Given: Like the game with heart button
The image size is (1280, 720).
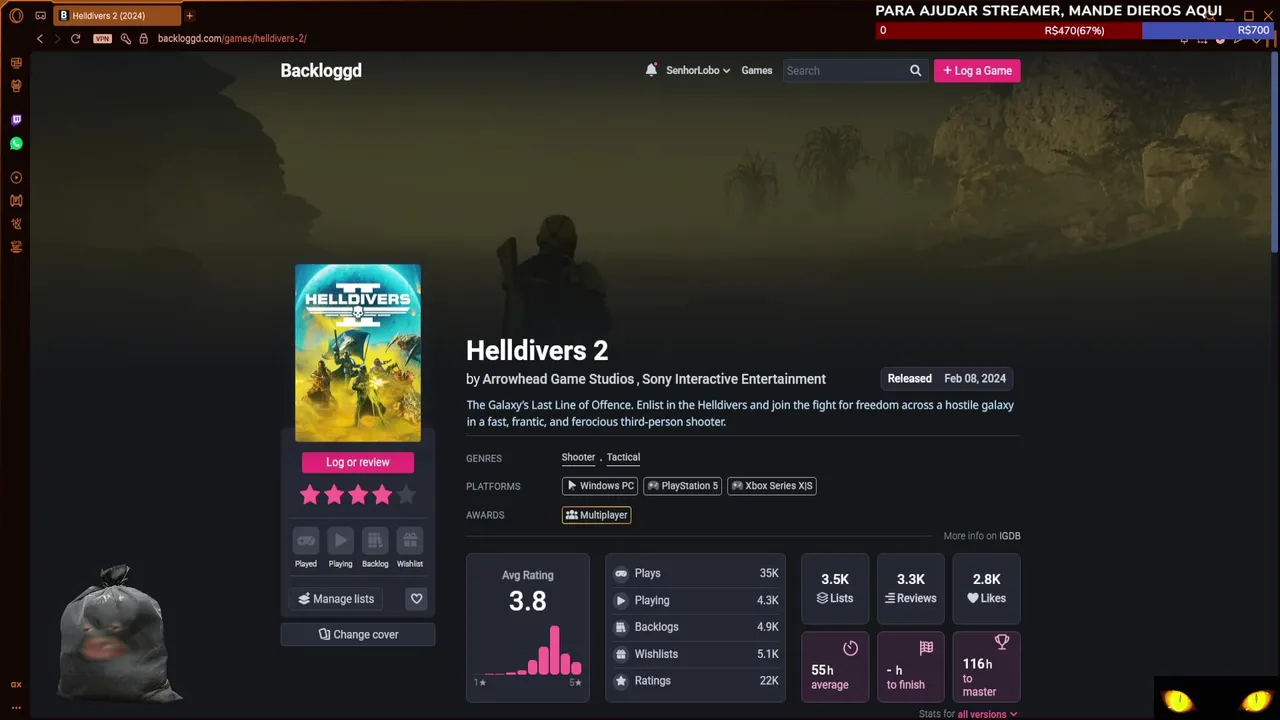Looking at the screenshot, I should coord(417,599).
